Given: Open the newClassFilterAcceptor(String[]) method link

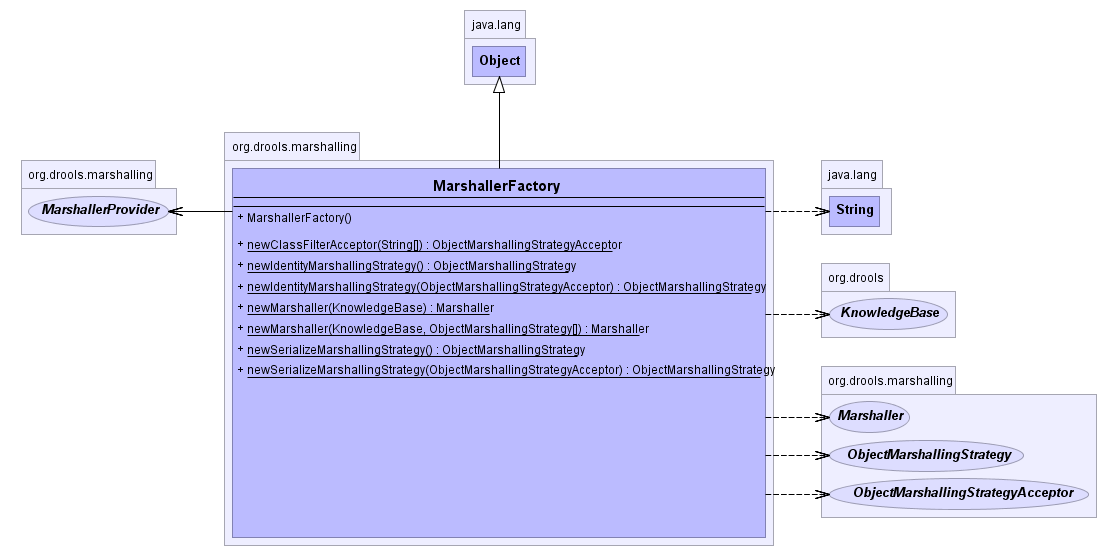Looking at the screenshot, I should (x=434, y=245).
